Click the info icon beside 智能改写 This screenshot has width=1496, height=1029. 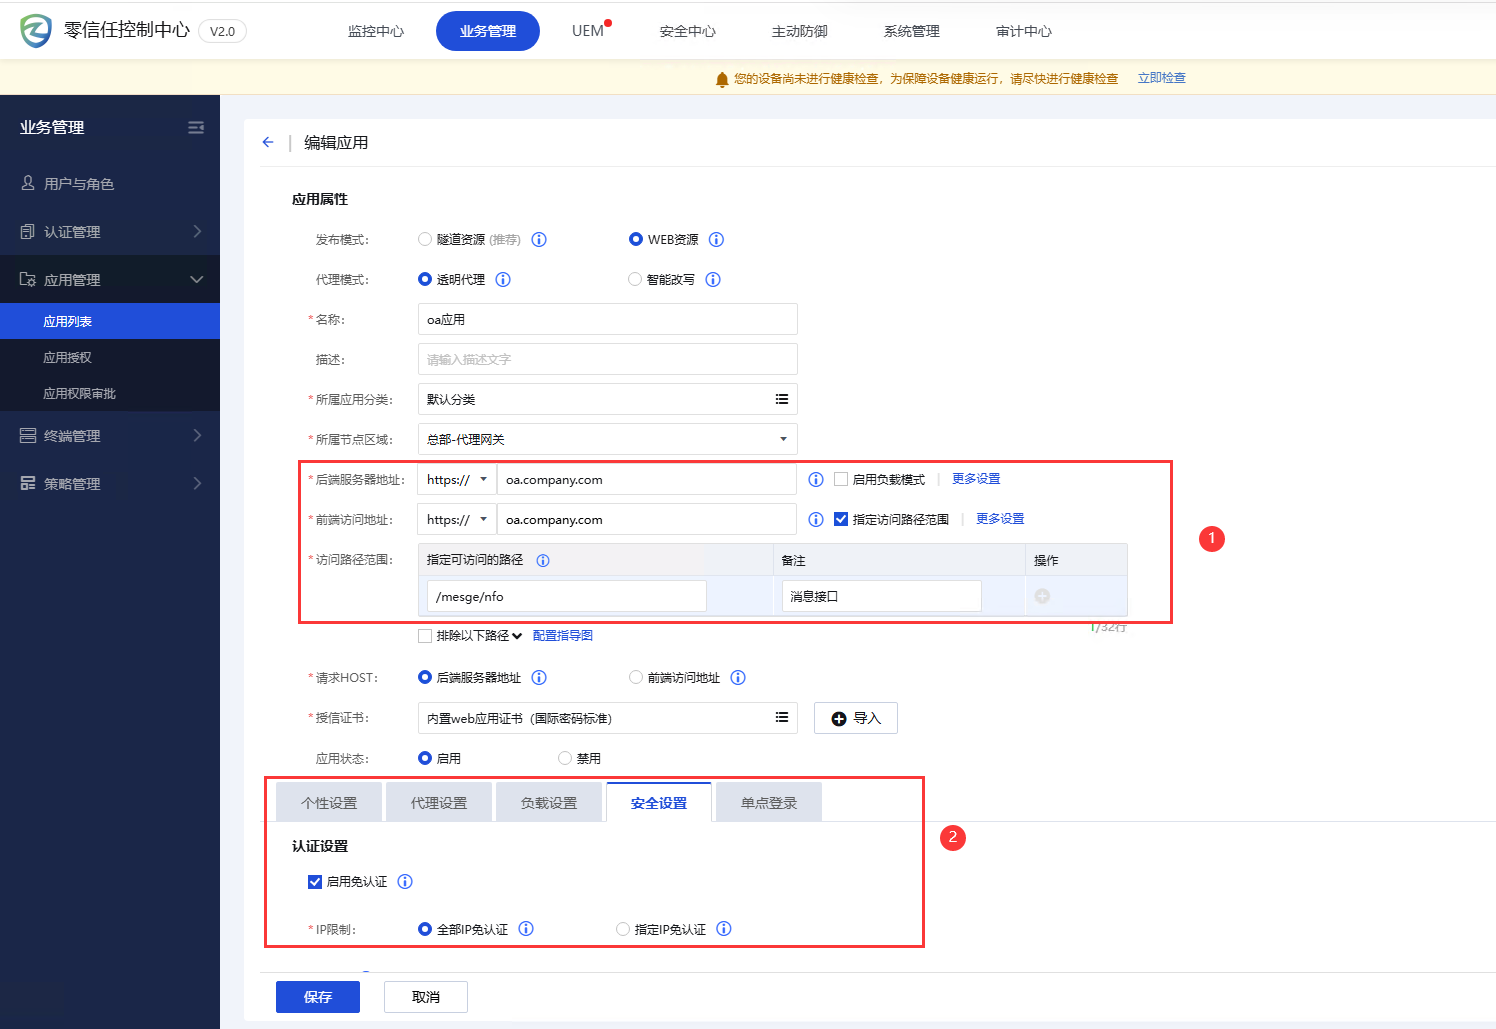click(x=713, y=279)
